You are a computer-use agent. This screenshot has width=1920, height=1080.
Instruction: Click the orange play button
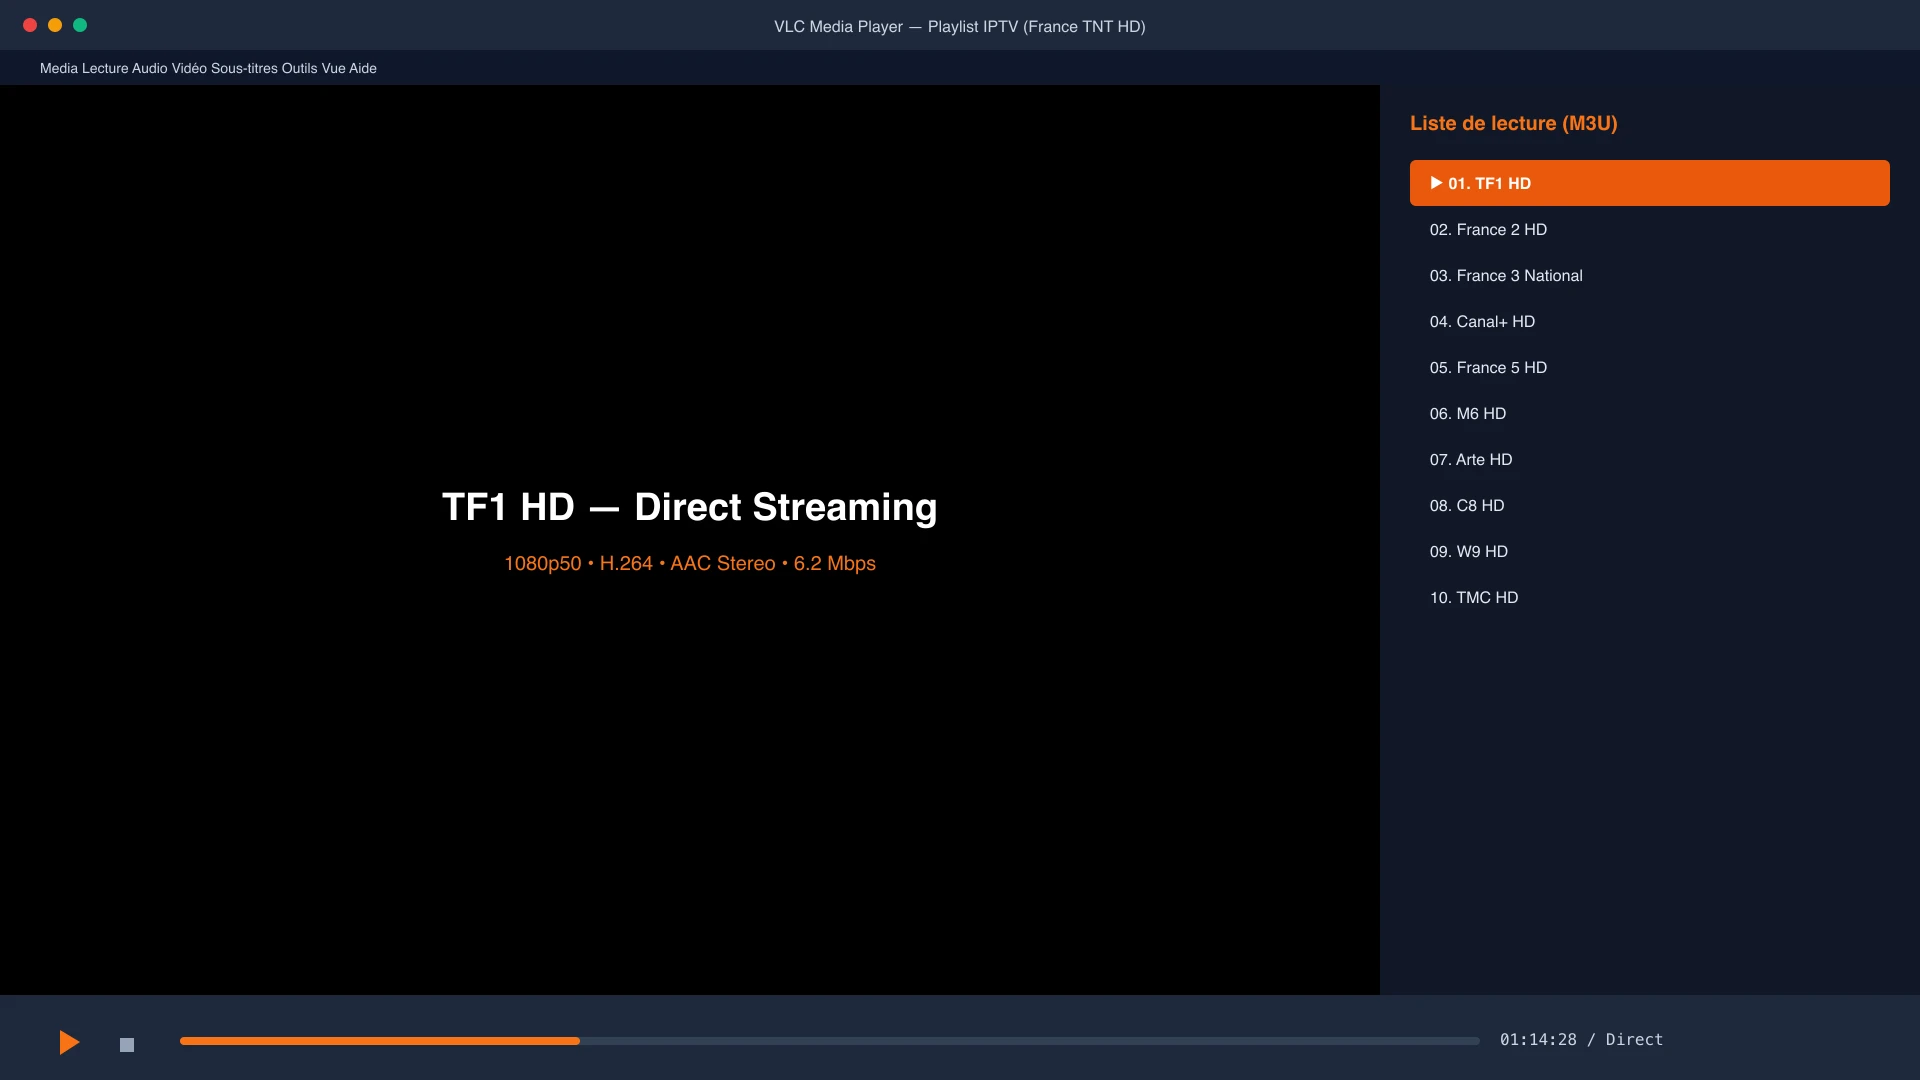(x=69, y=1042)
